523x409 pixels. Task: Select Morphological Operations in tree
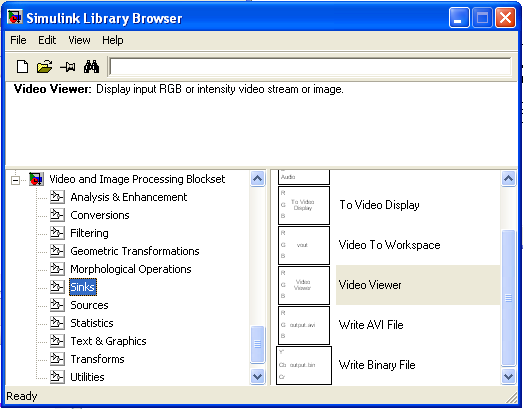tap(131, 269)
